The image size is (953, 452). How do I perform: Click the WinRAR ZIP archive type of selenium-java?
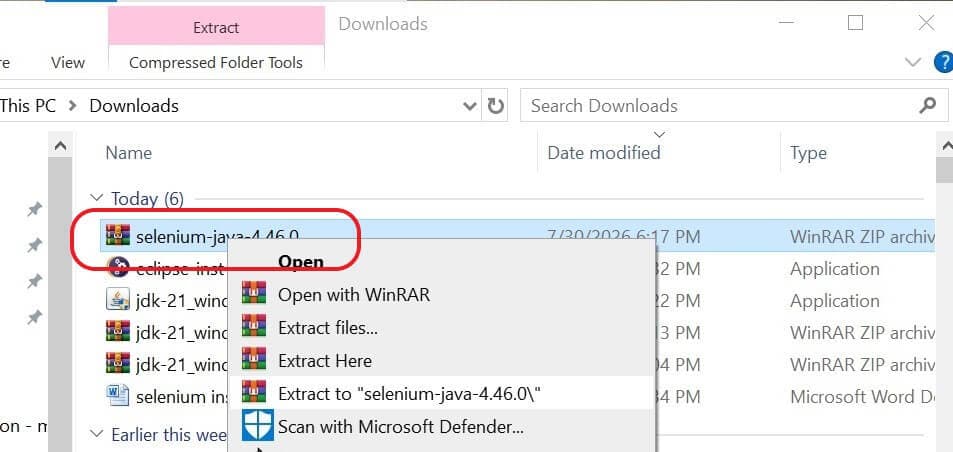[862, 236]
